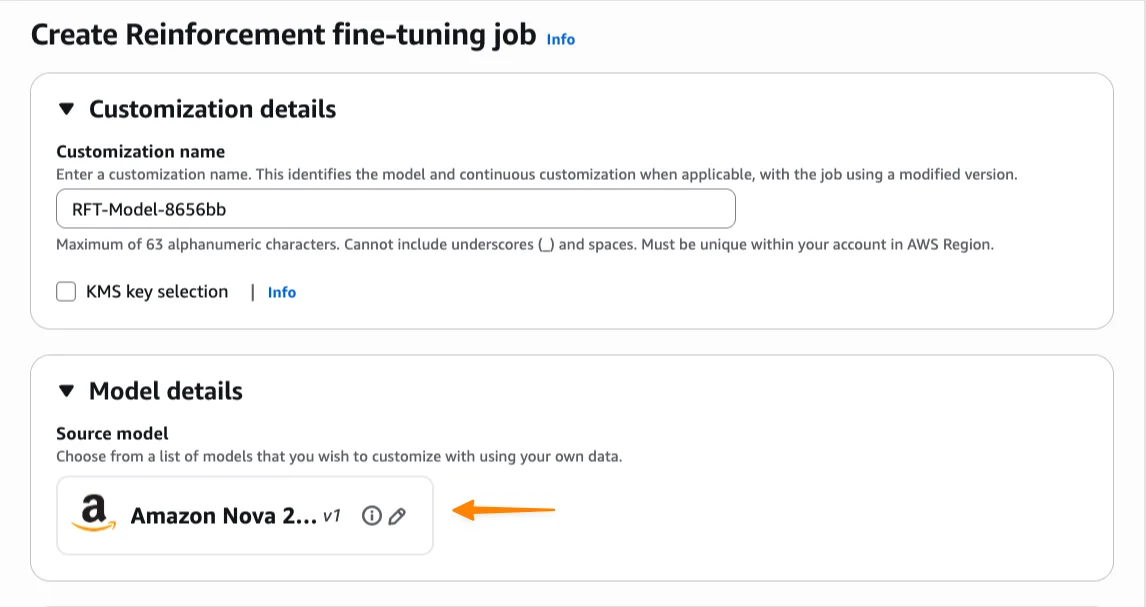Click the Customization name field label
The height and width of the screenshot is (607, 1146).
141,152
